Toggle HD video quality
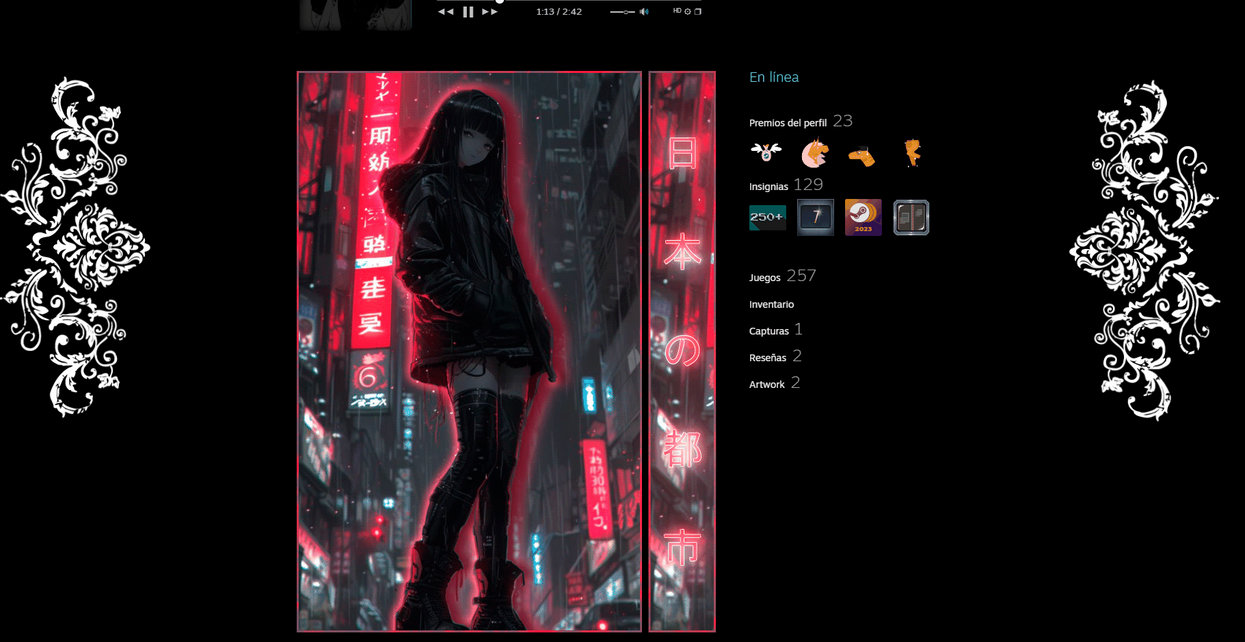Image resolution: width=1245 pixels, height=642 pixels. (x=677, y=11)
